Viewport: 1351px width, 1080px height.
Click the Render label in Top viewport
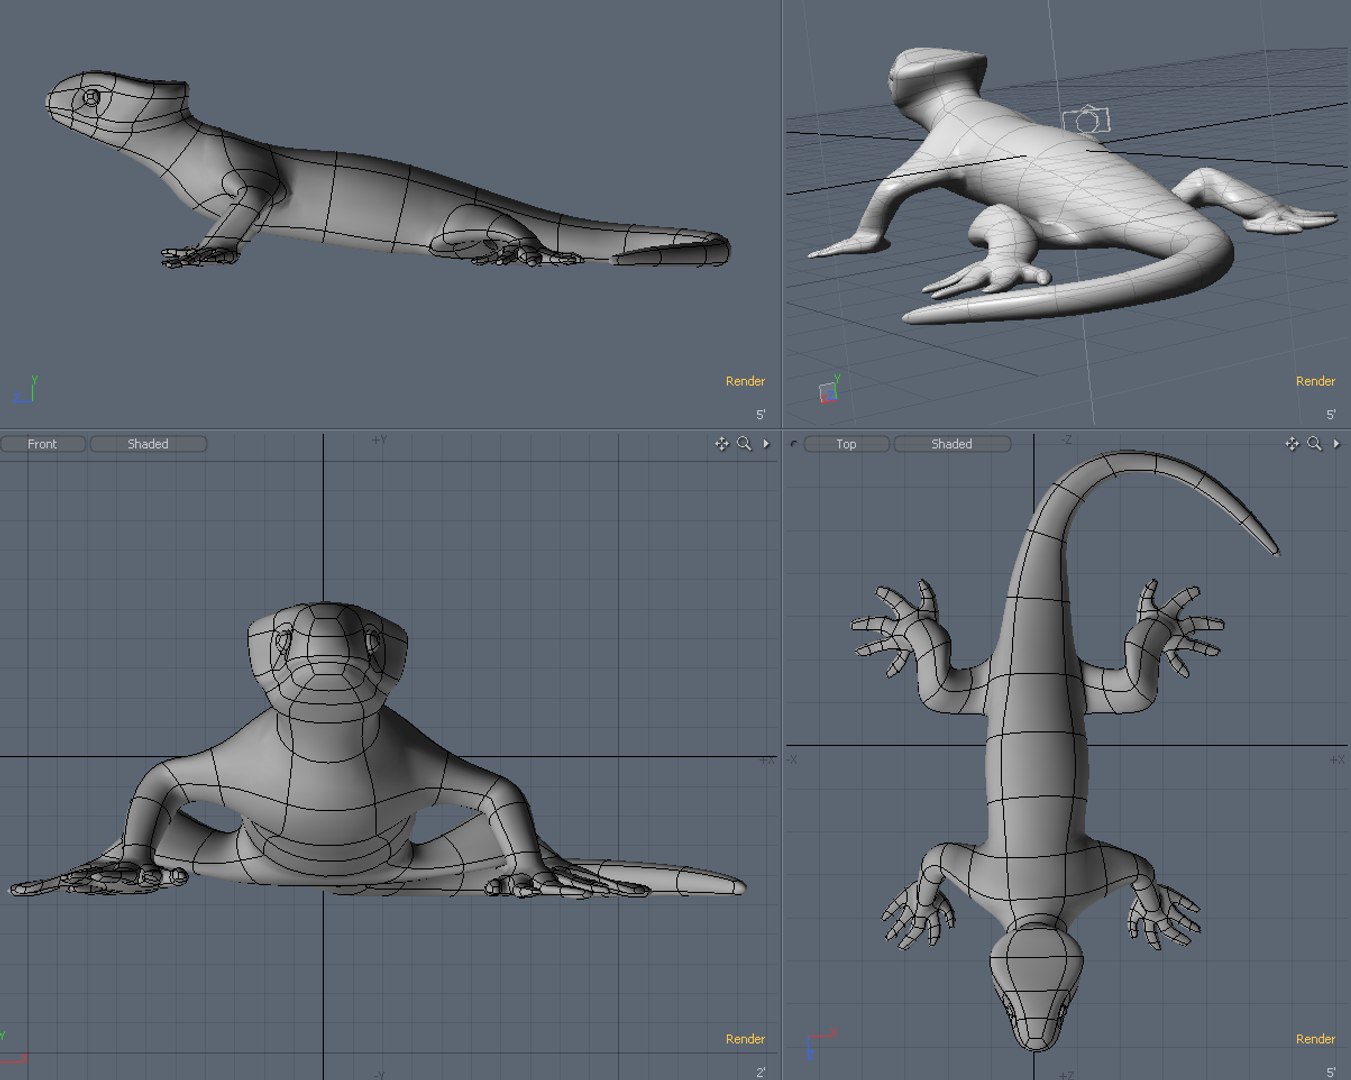[1315, 1039]
